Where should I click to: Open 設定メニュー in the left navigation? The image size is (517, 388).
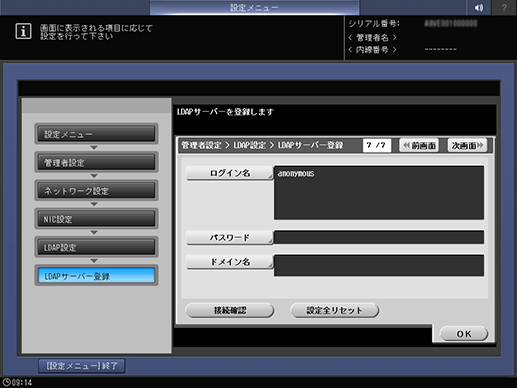pyautogui.click(x=96, y=134)
